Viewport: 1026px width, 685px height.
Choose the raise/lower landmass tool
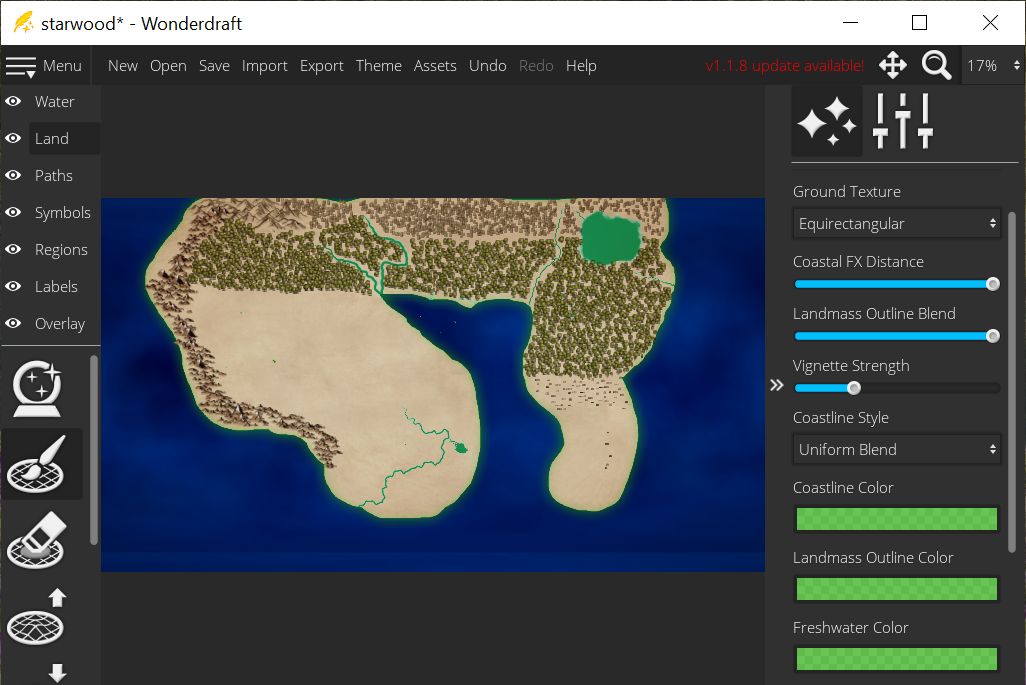[x=37, y=627]
